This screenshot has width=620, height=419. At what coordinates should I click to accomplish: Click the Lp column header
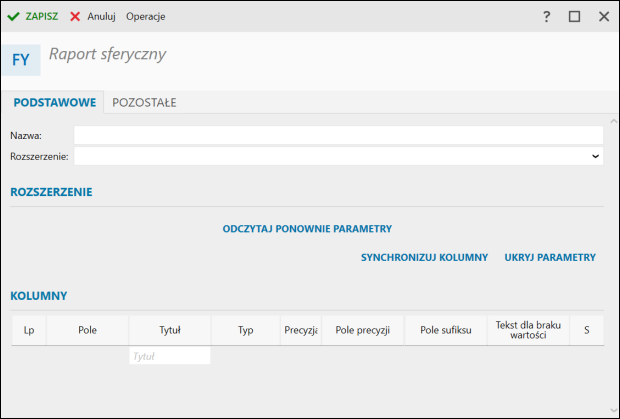(29, 330)
